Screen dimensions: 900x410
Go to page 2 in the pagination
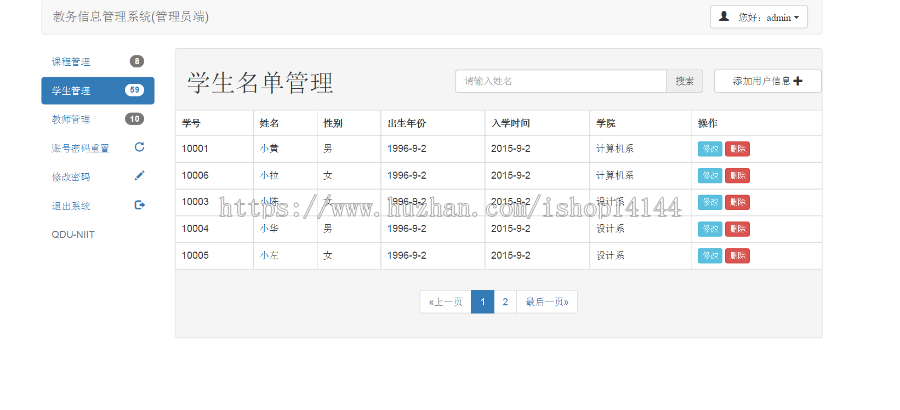505,302
